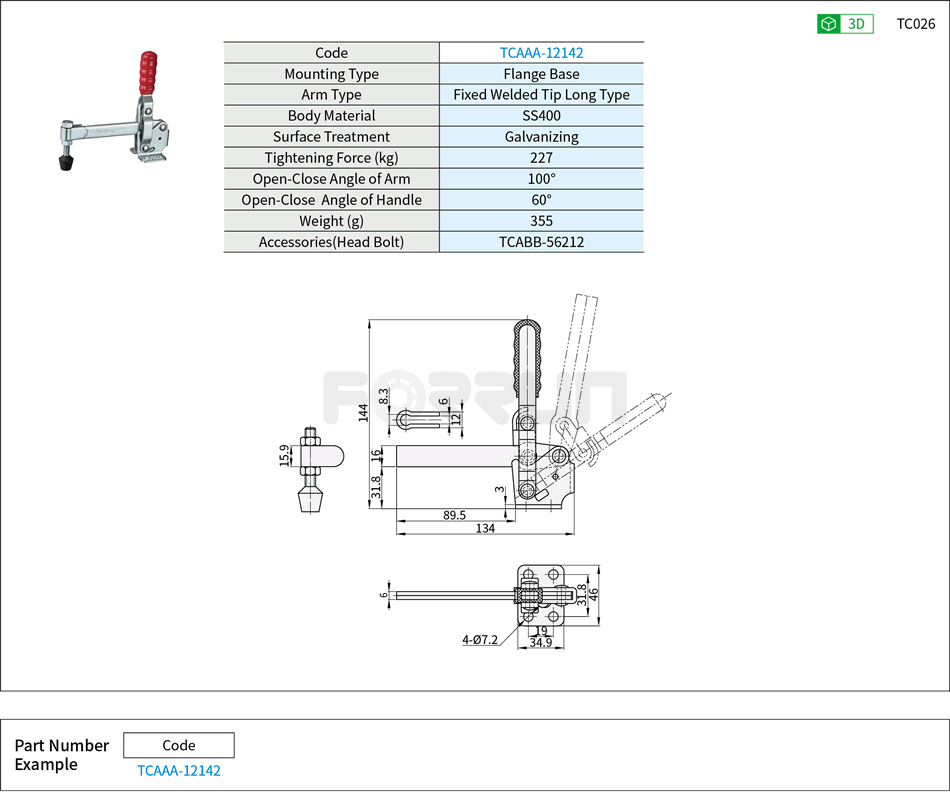Click the Mounting Type row
The height and width of the screenshot is (796, 950).
(x=332, y=74)
